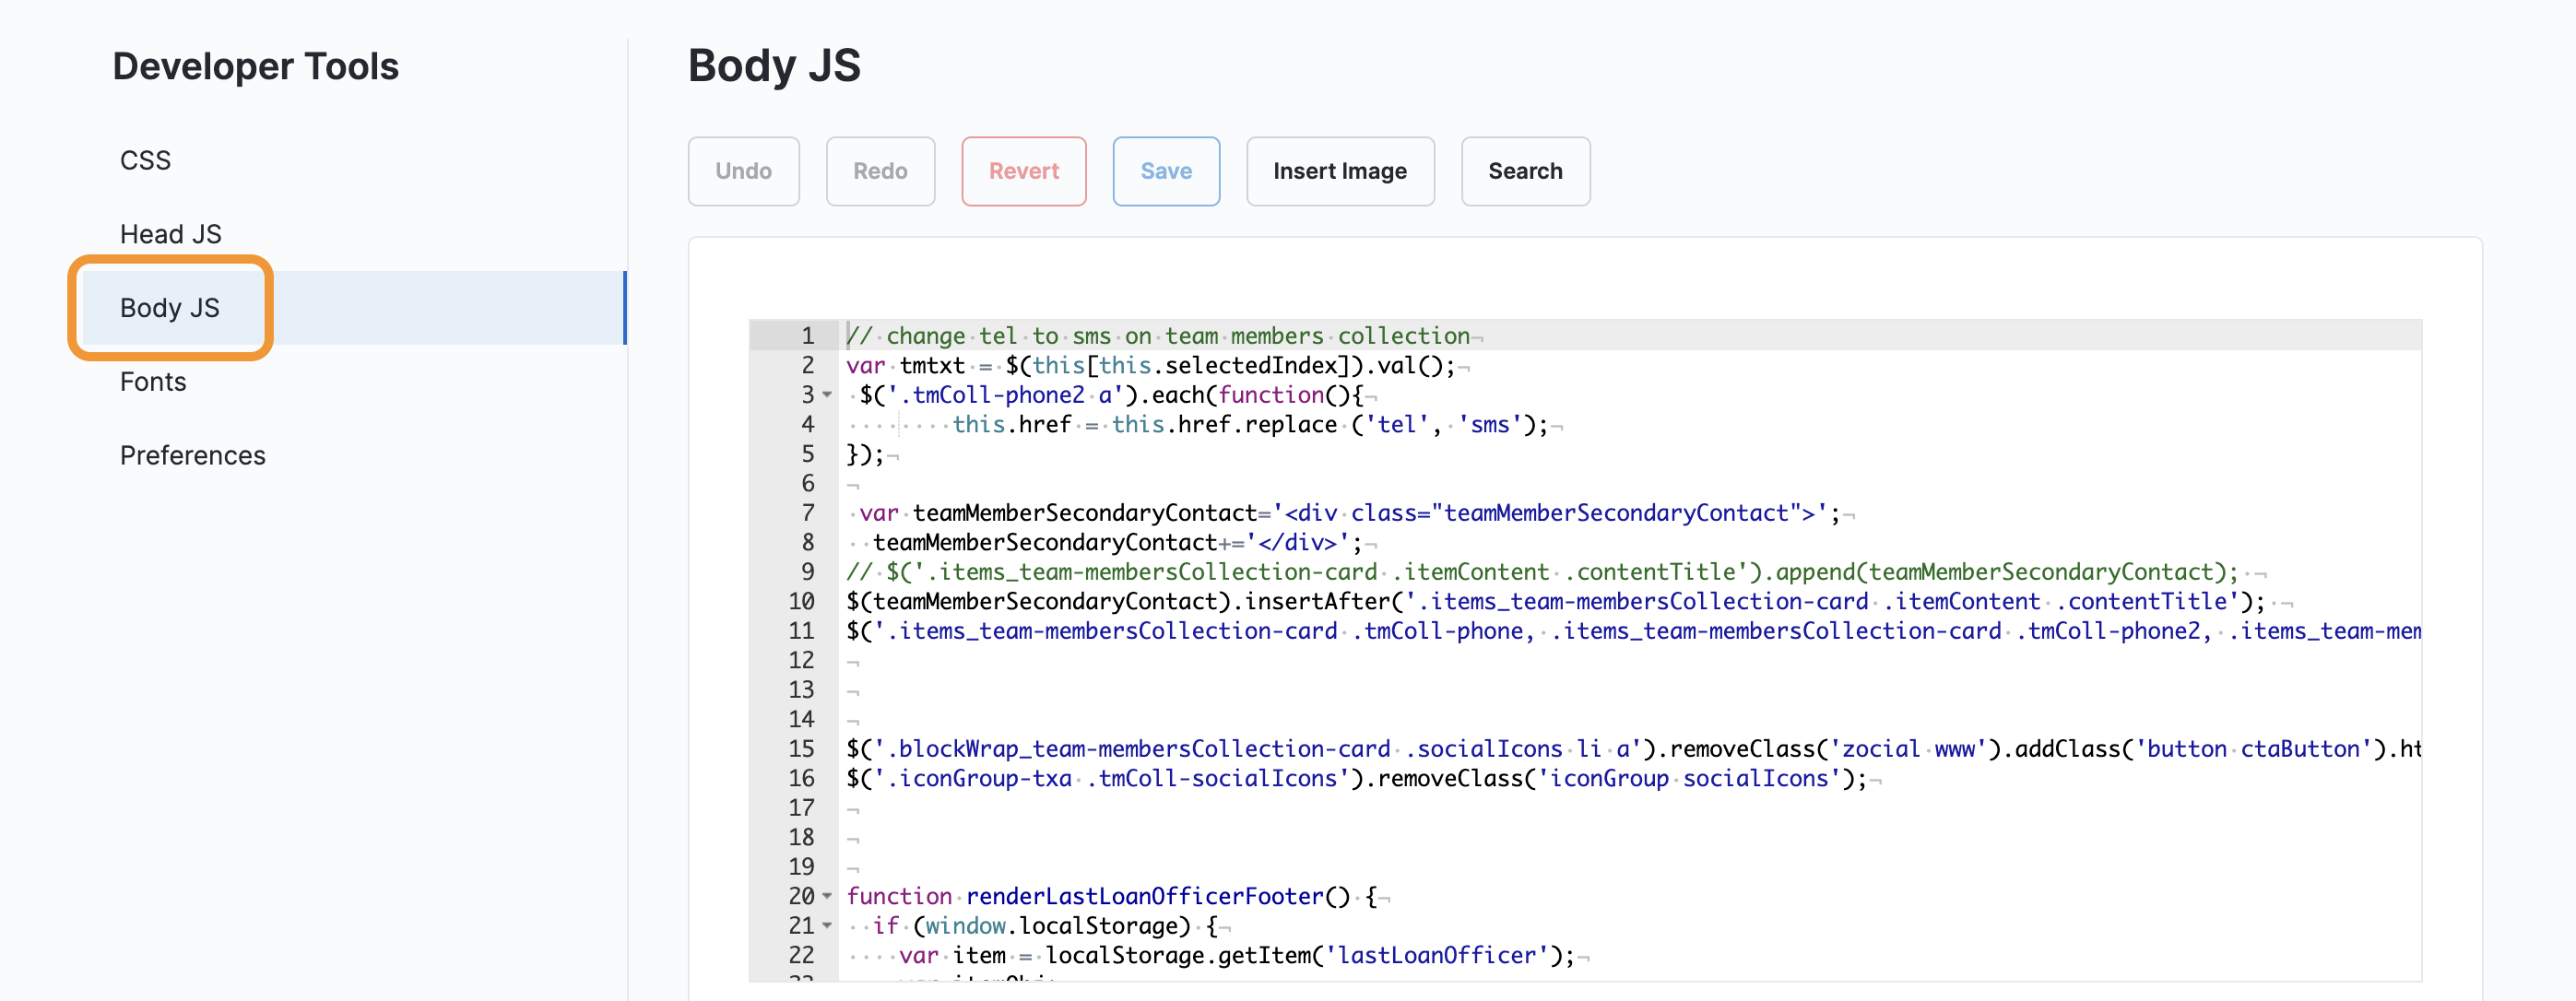Toggle fold arrow on line 21

coord(827,926)
